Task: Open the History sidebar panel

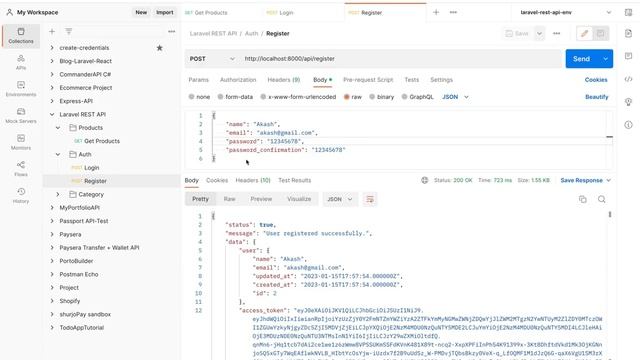Action: (x=21, y=196)
